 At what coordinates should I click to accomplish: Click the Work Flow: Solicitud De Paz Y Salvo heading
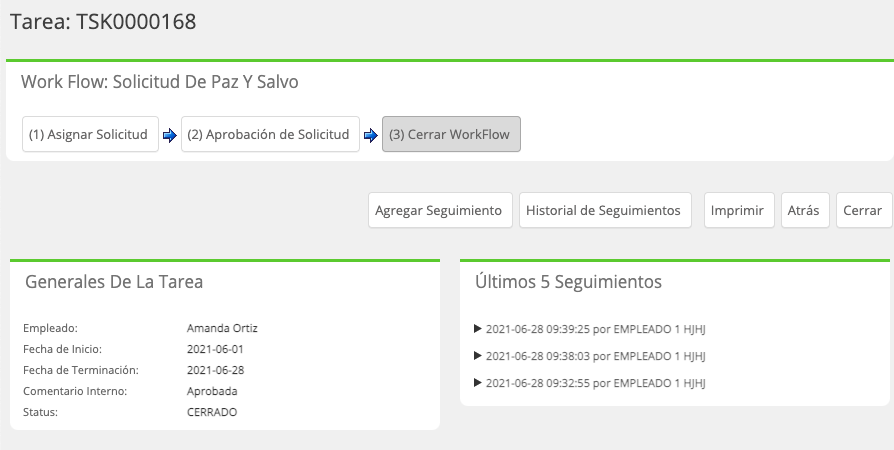(160, 82)
